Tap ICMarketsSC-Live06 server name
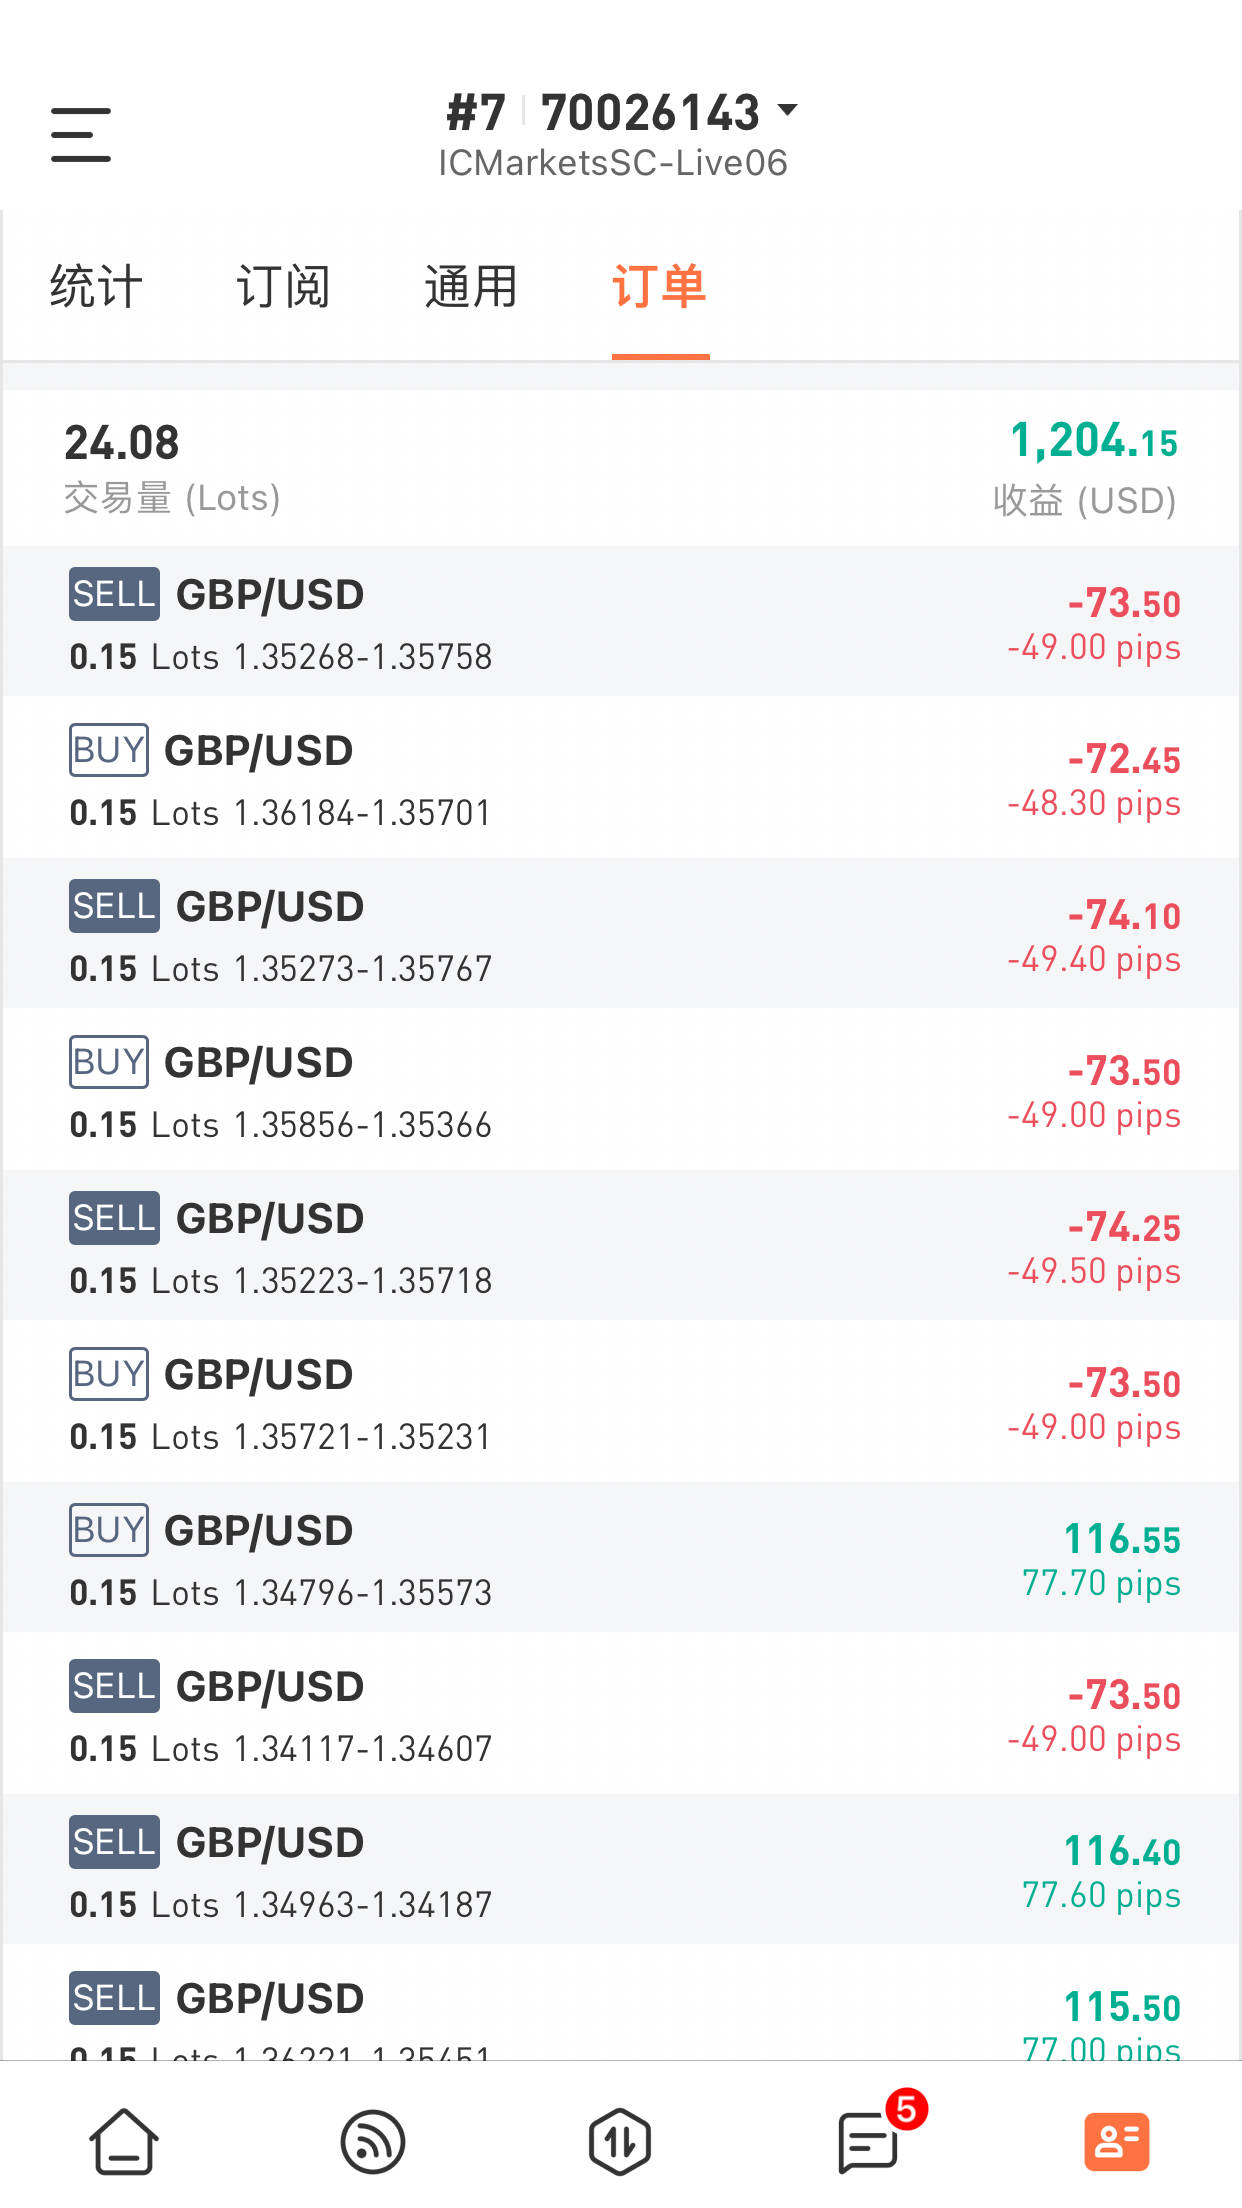 coord(613,163)
